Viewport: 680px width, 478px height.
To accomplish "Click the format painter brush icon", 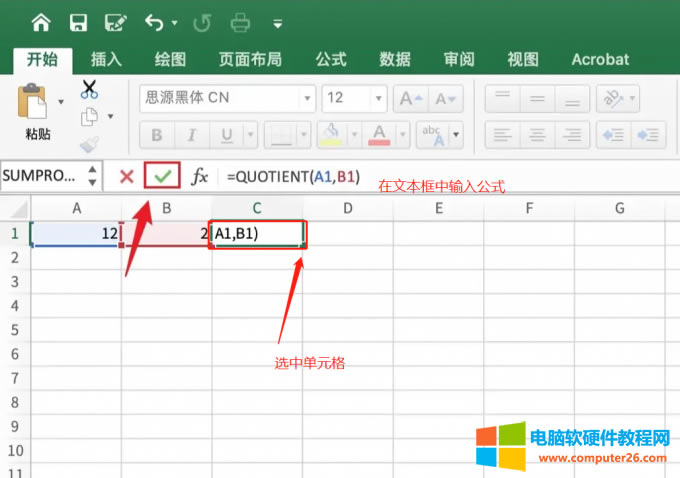I will coord(89,144).
